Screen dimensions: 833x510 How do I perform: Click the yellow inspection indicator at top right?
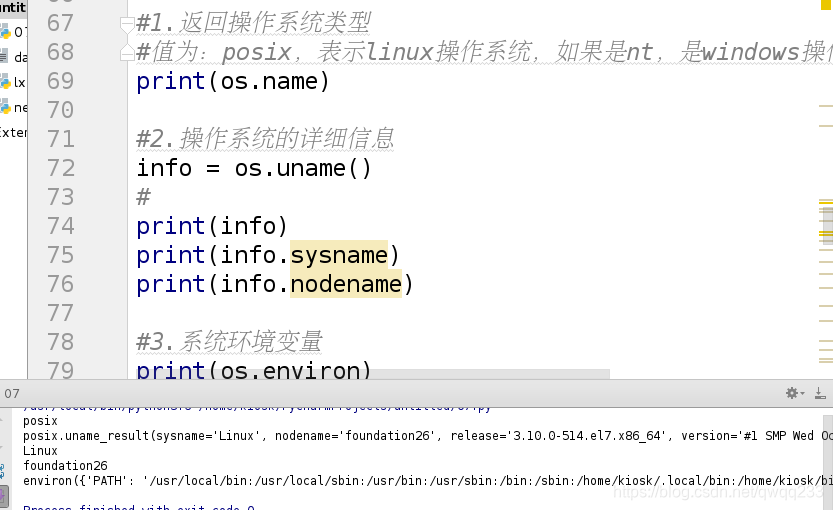tap(827, 5)
